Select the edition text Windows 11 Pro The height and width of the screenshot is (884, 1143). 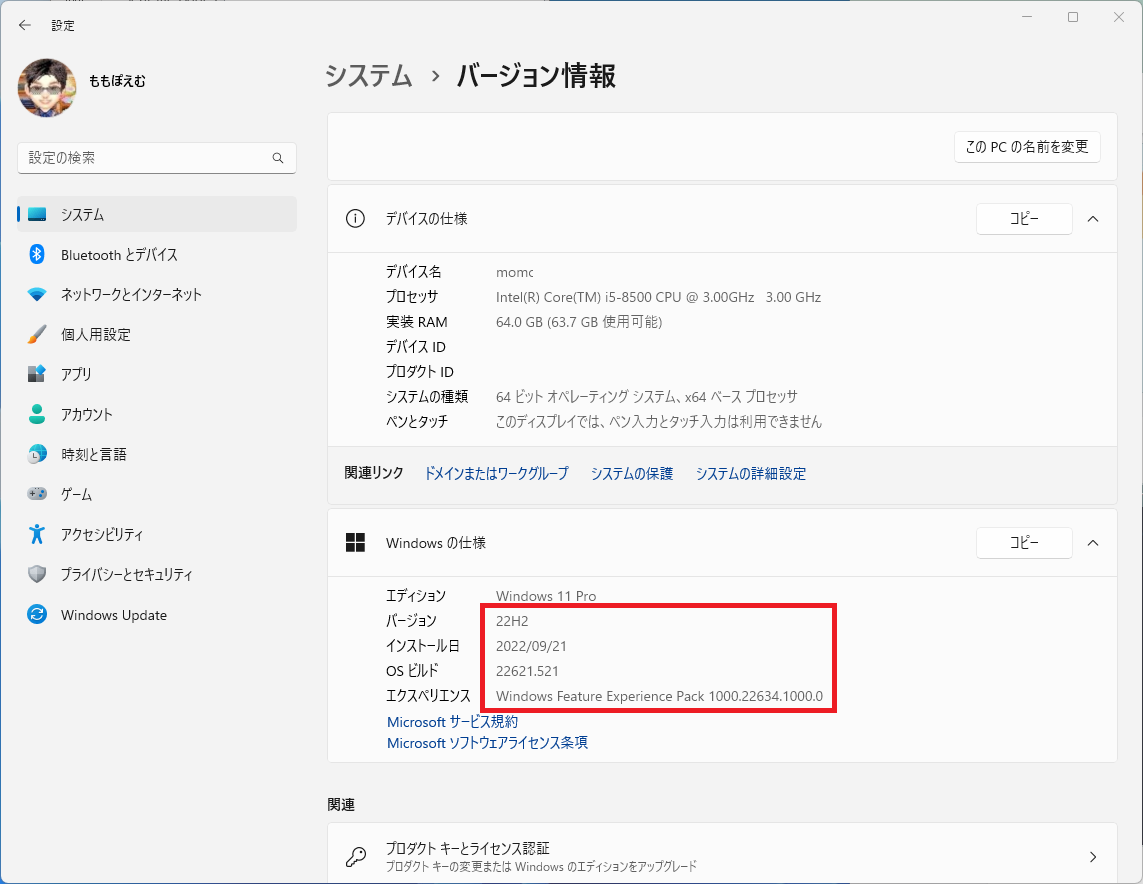546,596
